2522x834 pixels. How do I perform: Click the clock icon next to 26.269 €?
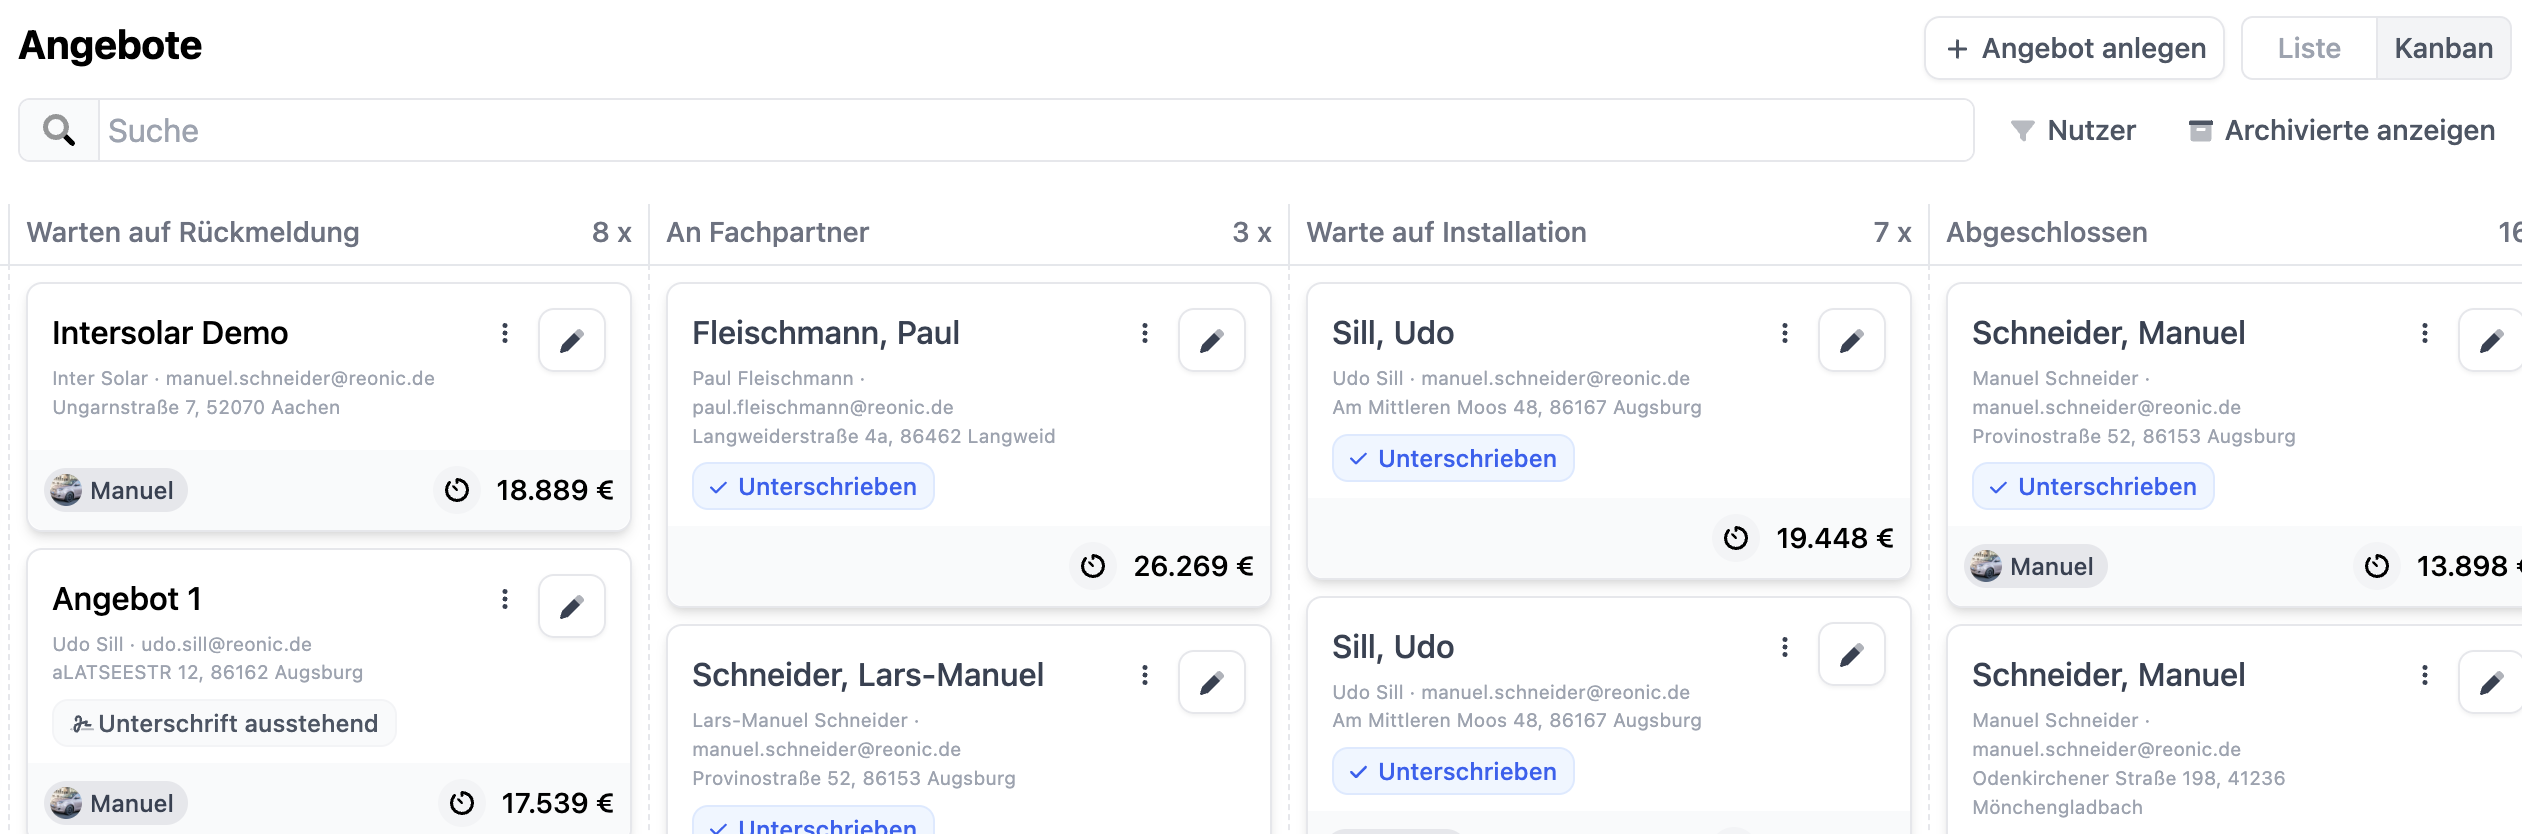click(x=1093, y=566)
